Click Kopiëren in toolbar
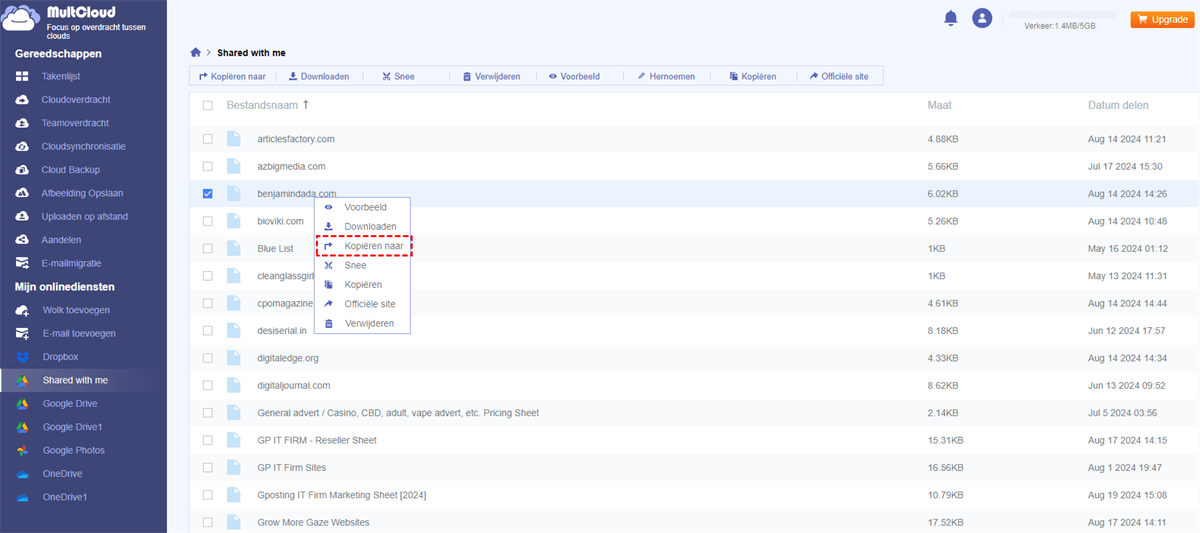 (x=752, y=76)
